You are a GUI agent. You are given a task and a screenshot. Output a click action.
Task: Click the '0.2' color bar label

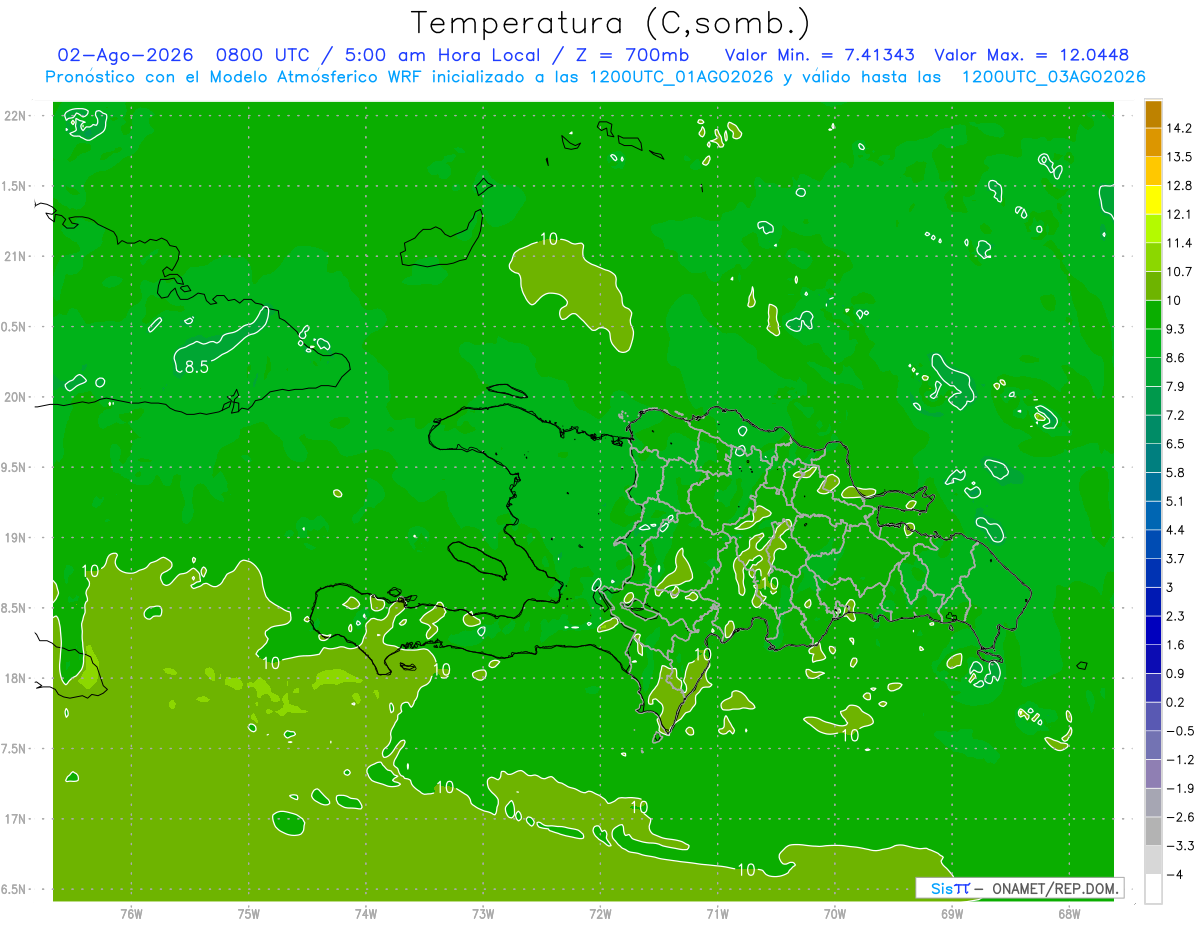1176,702
